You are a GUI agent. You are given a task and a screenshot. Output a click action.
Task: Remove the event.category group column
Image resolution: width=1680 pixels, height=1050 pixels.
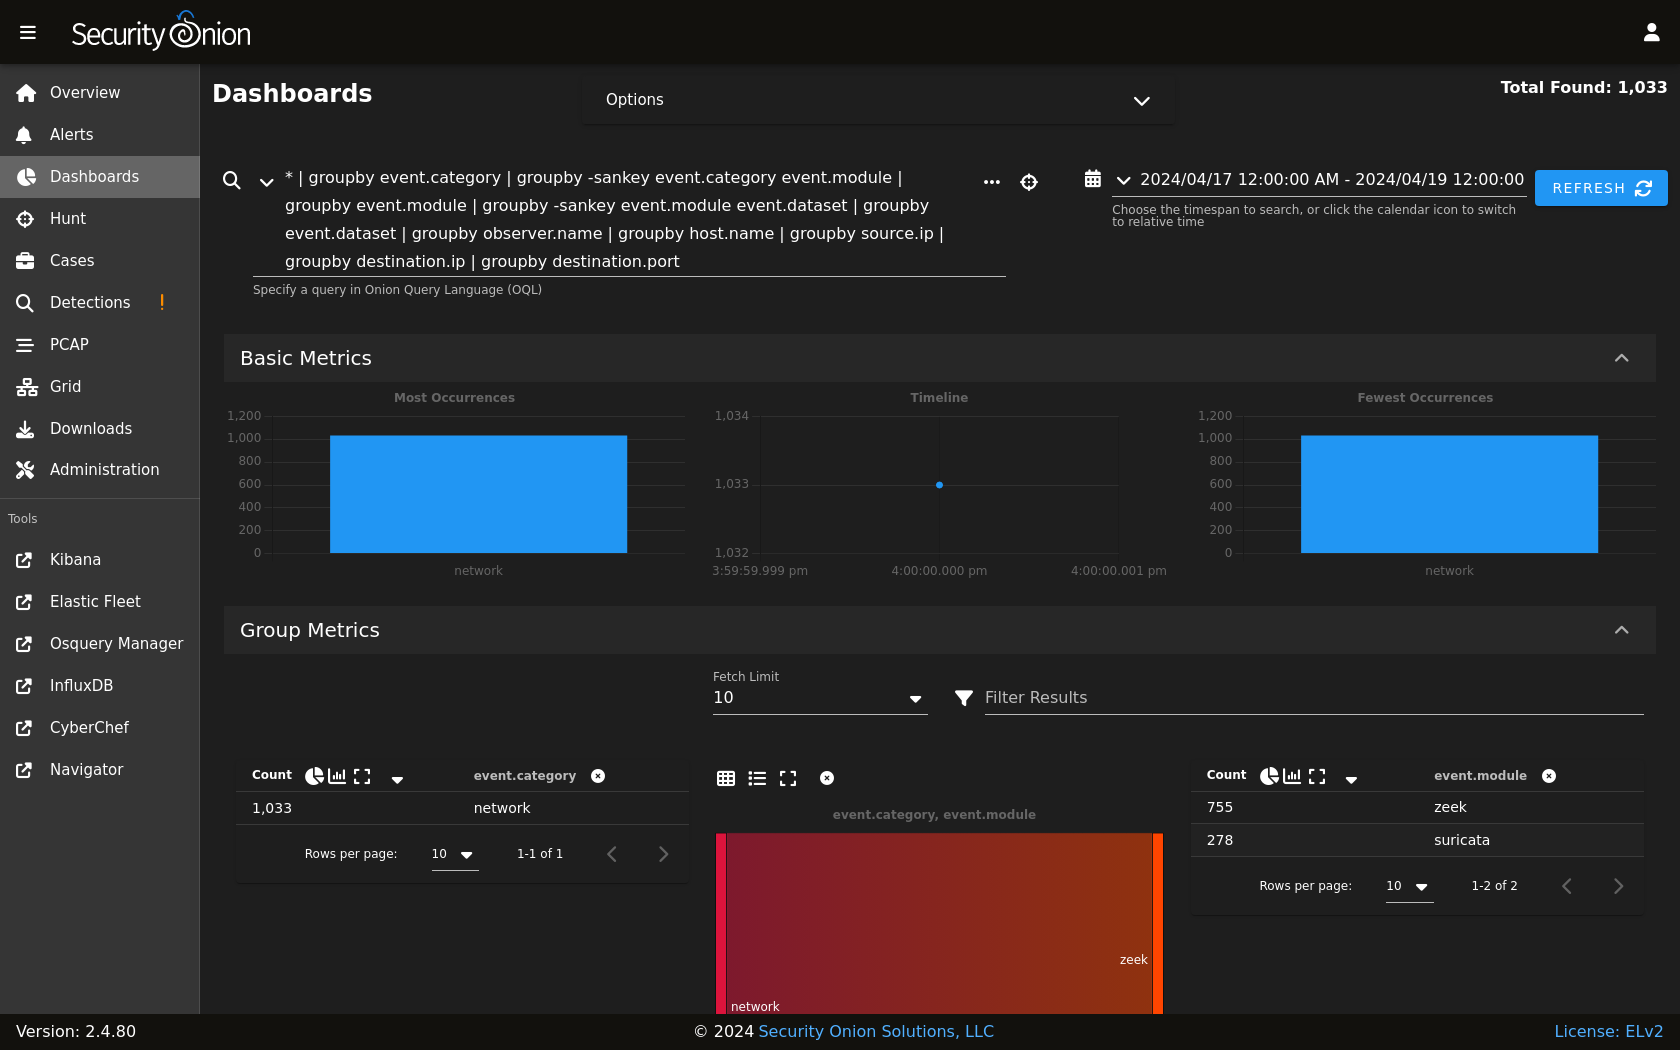tap(598, 776)
